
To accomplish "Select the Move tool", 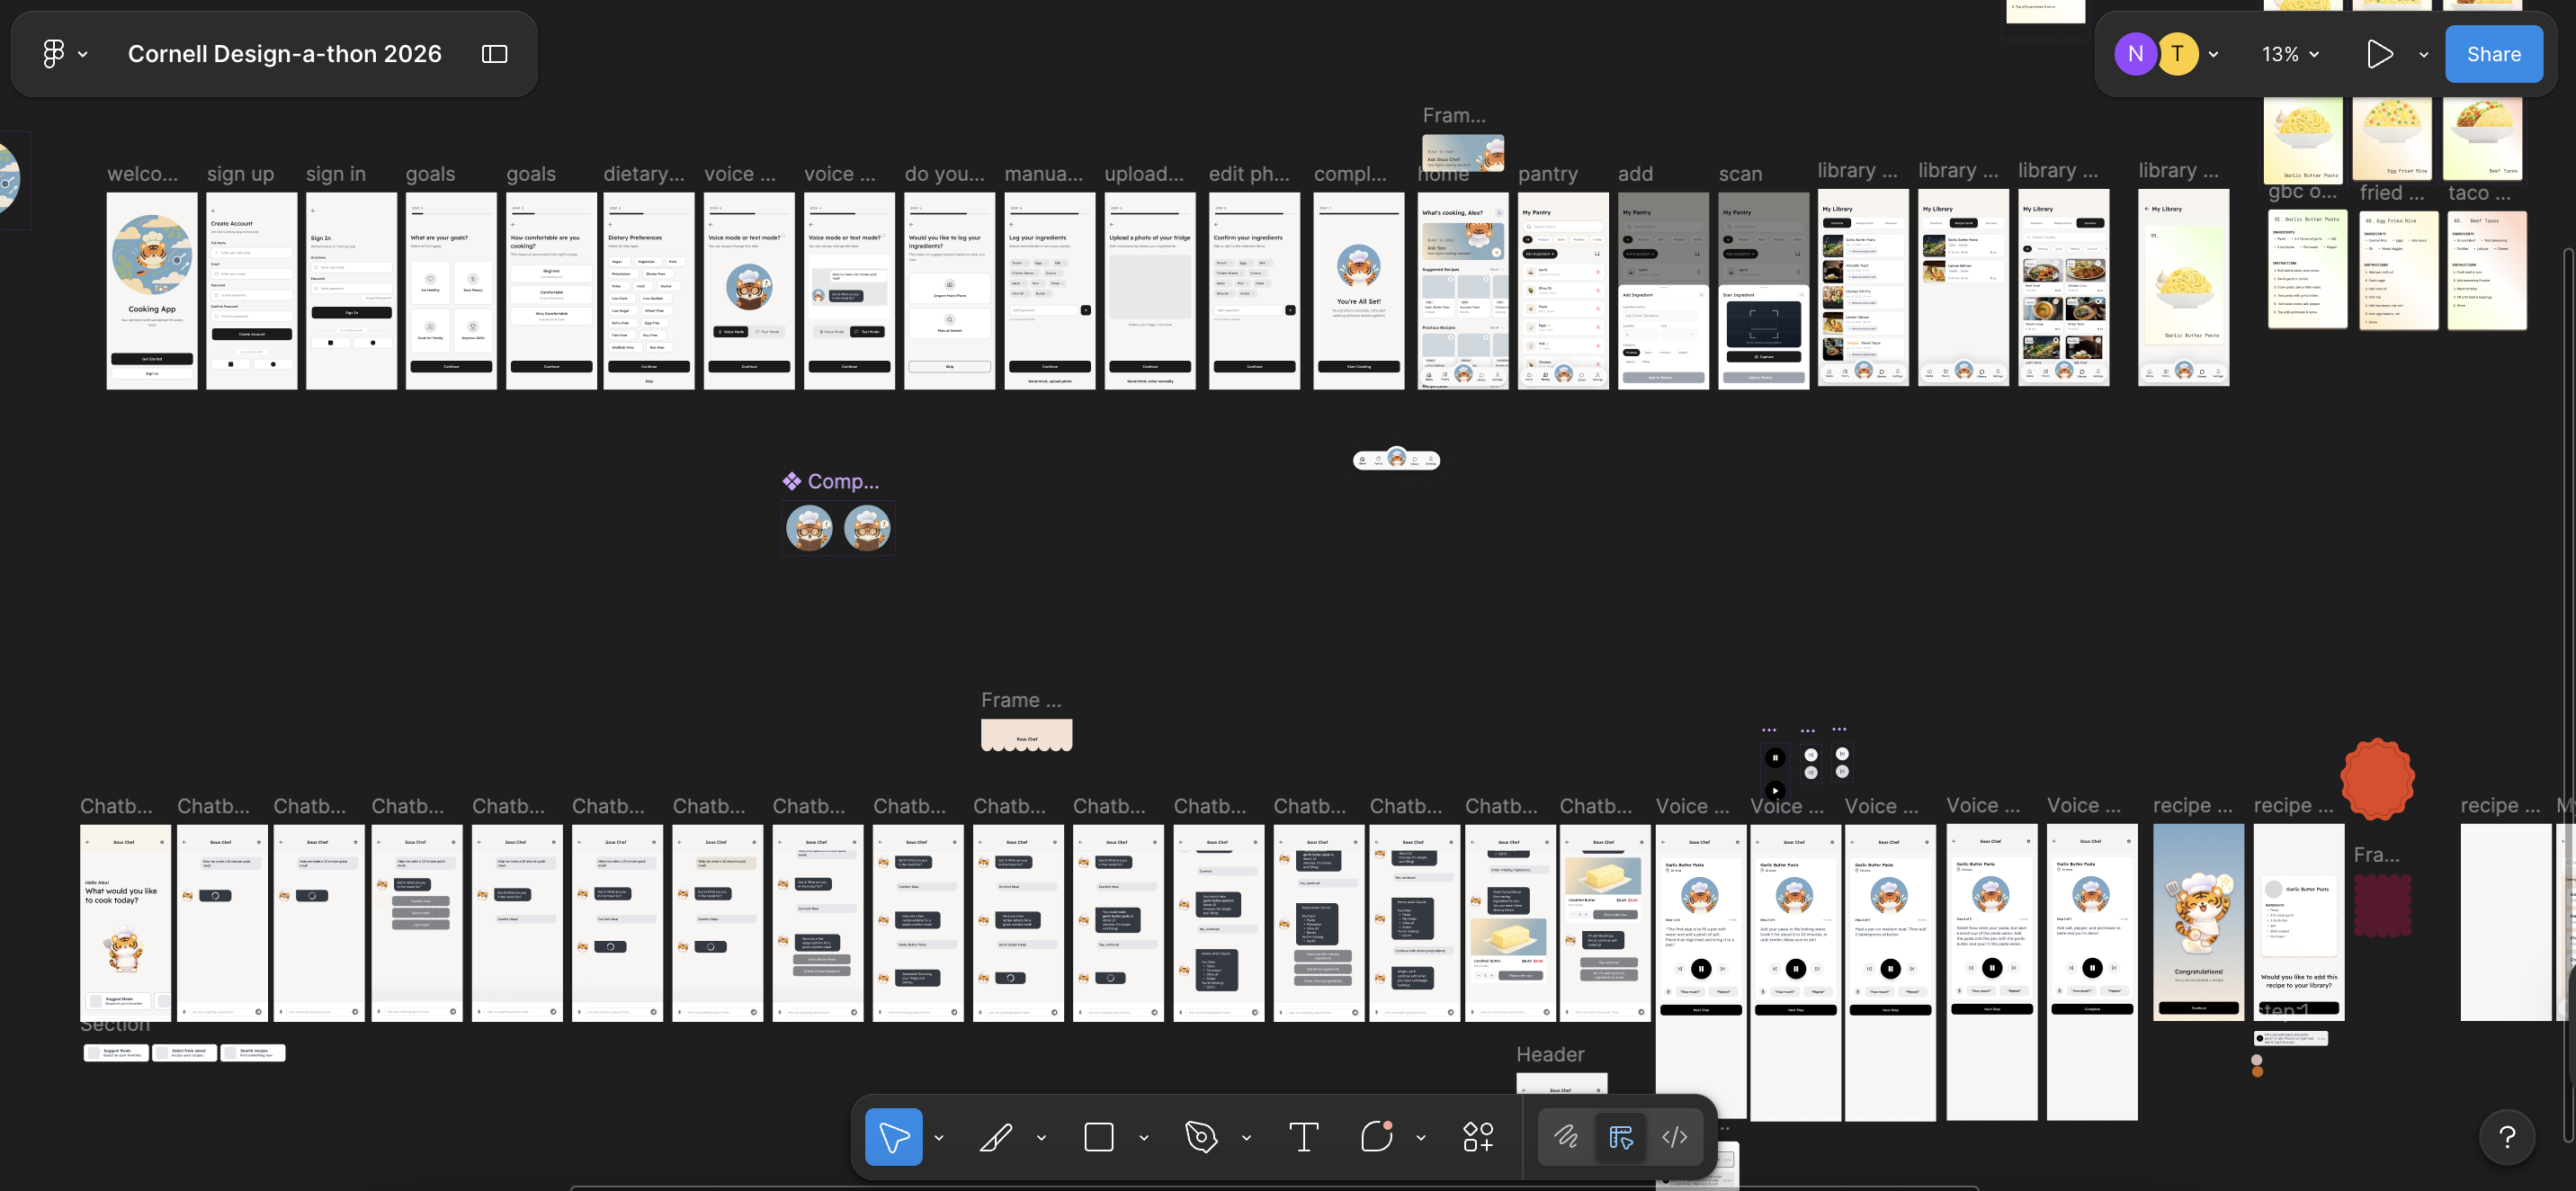I will pyautogui.click(x=893, y=1137).
